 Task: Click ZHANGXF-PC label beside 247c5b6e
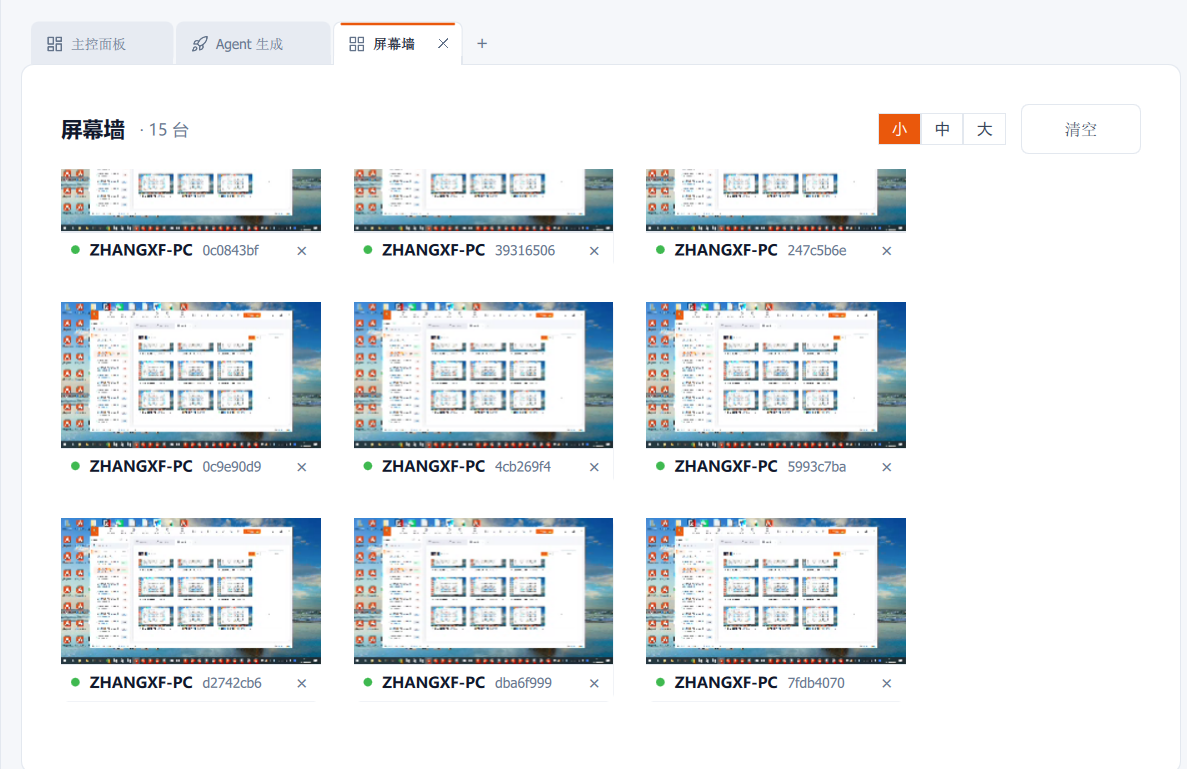(726, 251)
